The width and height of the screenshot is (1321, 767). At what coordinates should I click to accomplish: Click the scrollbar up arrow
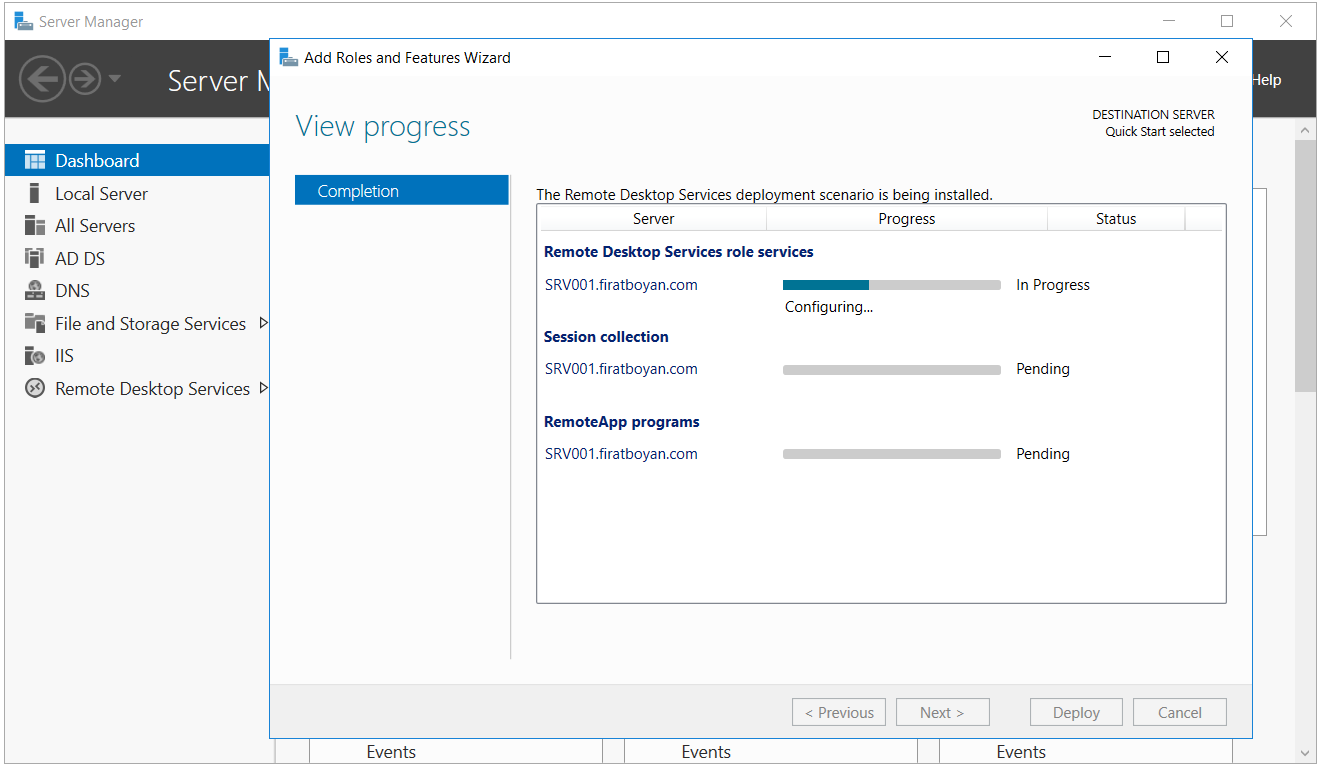click(1305, 130)
